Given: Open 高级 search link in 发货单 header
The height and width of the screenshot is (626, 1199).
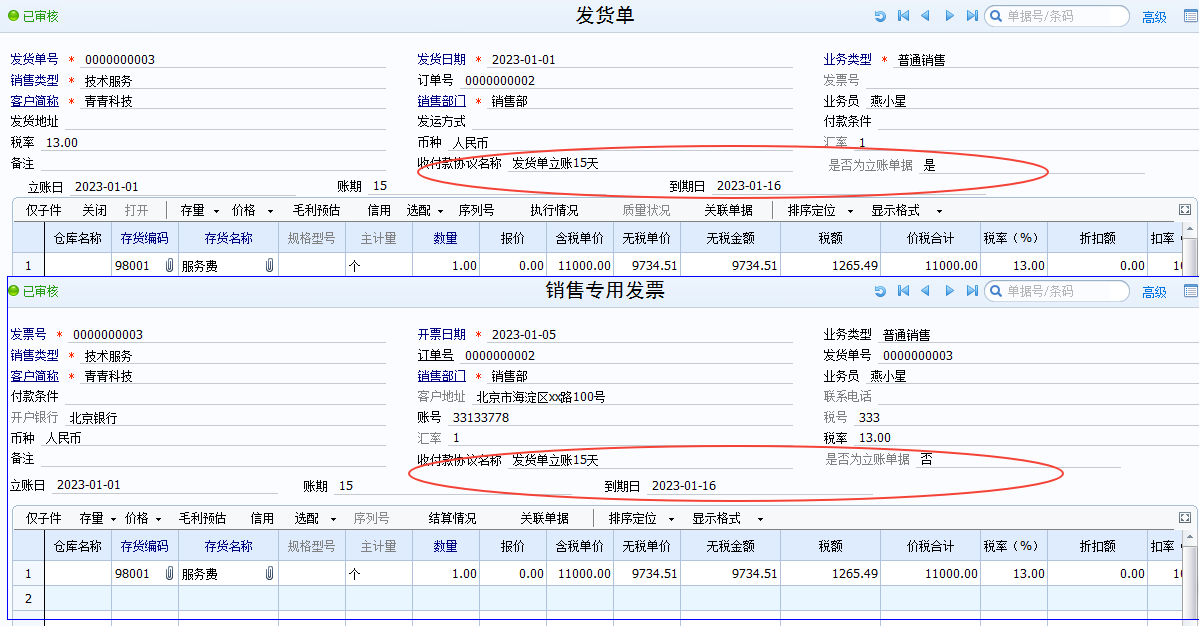Looking at the screenshot, I should click(1155, 17).
